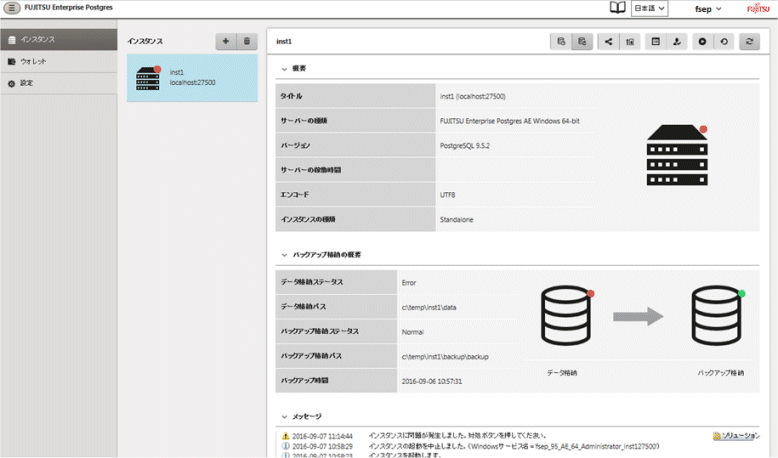Click the backup toolbar icon

(x=561, y=42)
